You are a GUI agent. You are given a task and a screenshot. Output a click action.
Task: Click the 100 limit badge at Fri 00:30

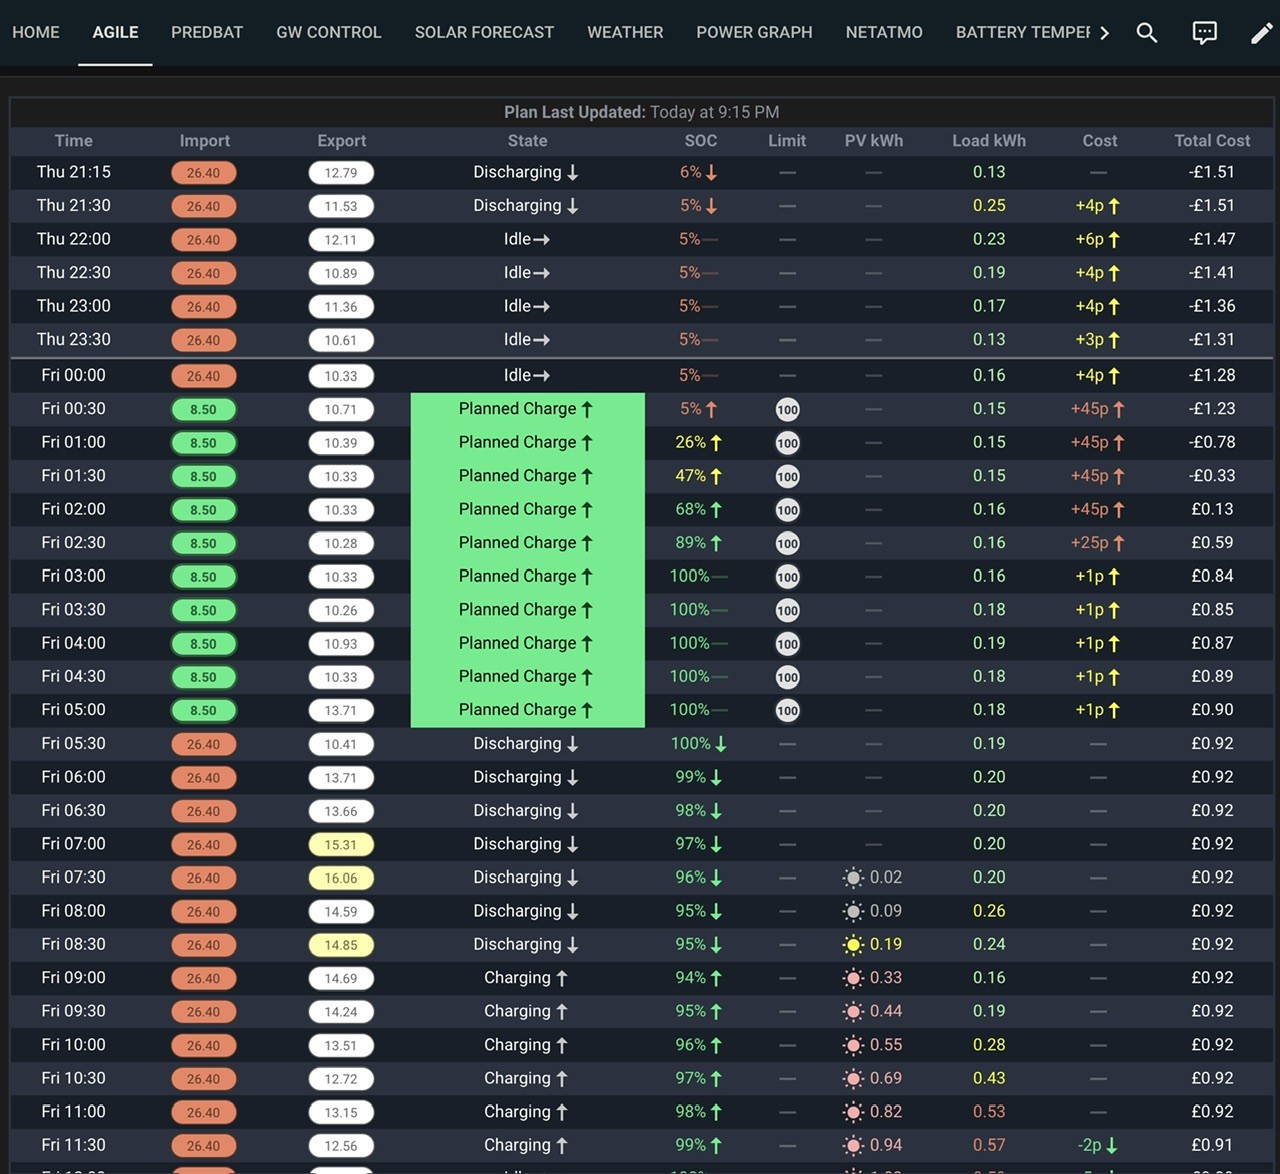pos(787,409)
